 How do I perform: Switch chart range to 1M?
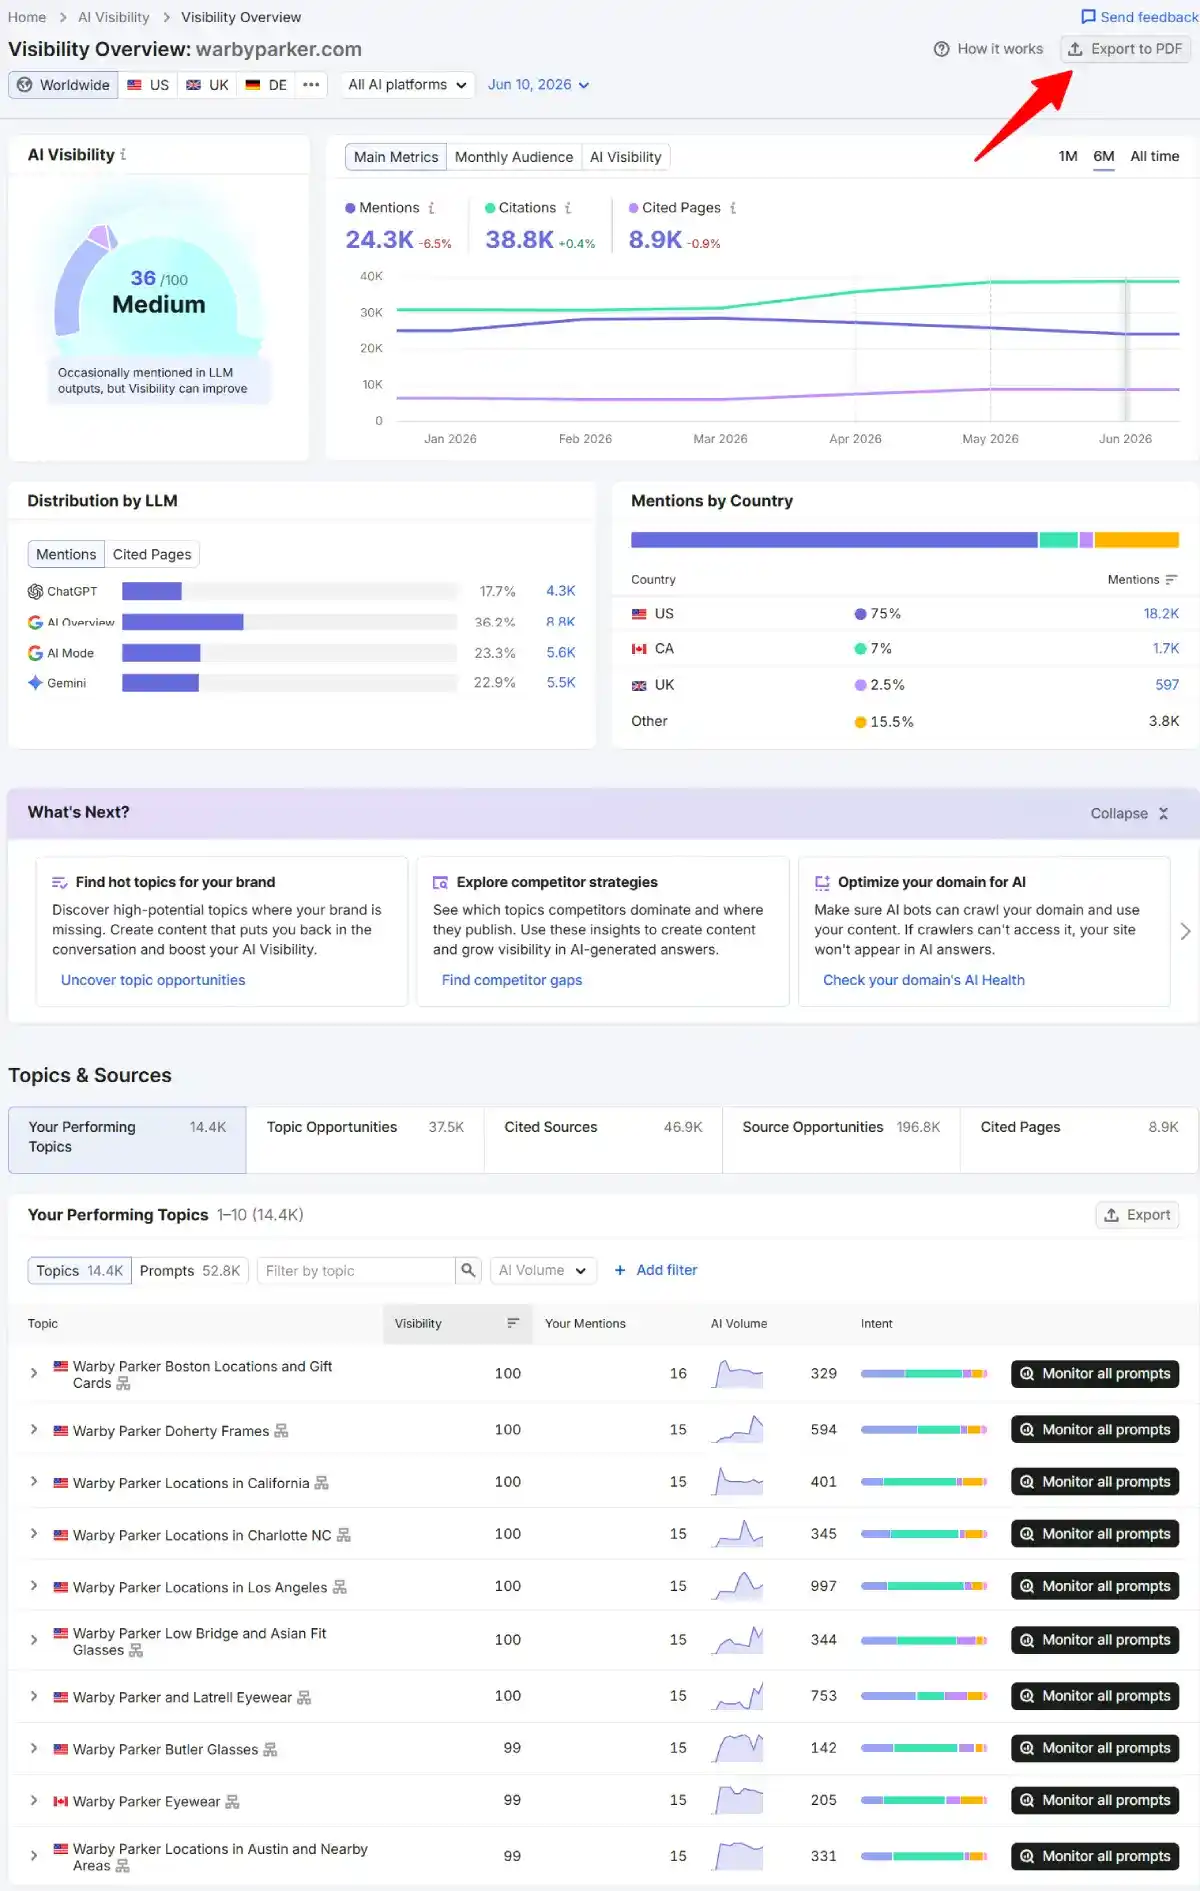(1068, 156)
